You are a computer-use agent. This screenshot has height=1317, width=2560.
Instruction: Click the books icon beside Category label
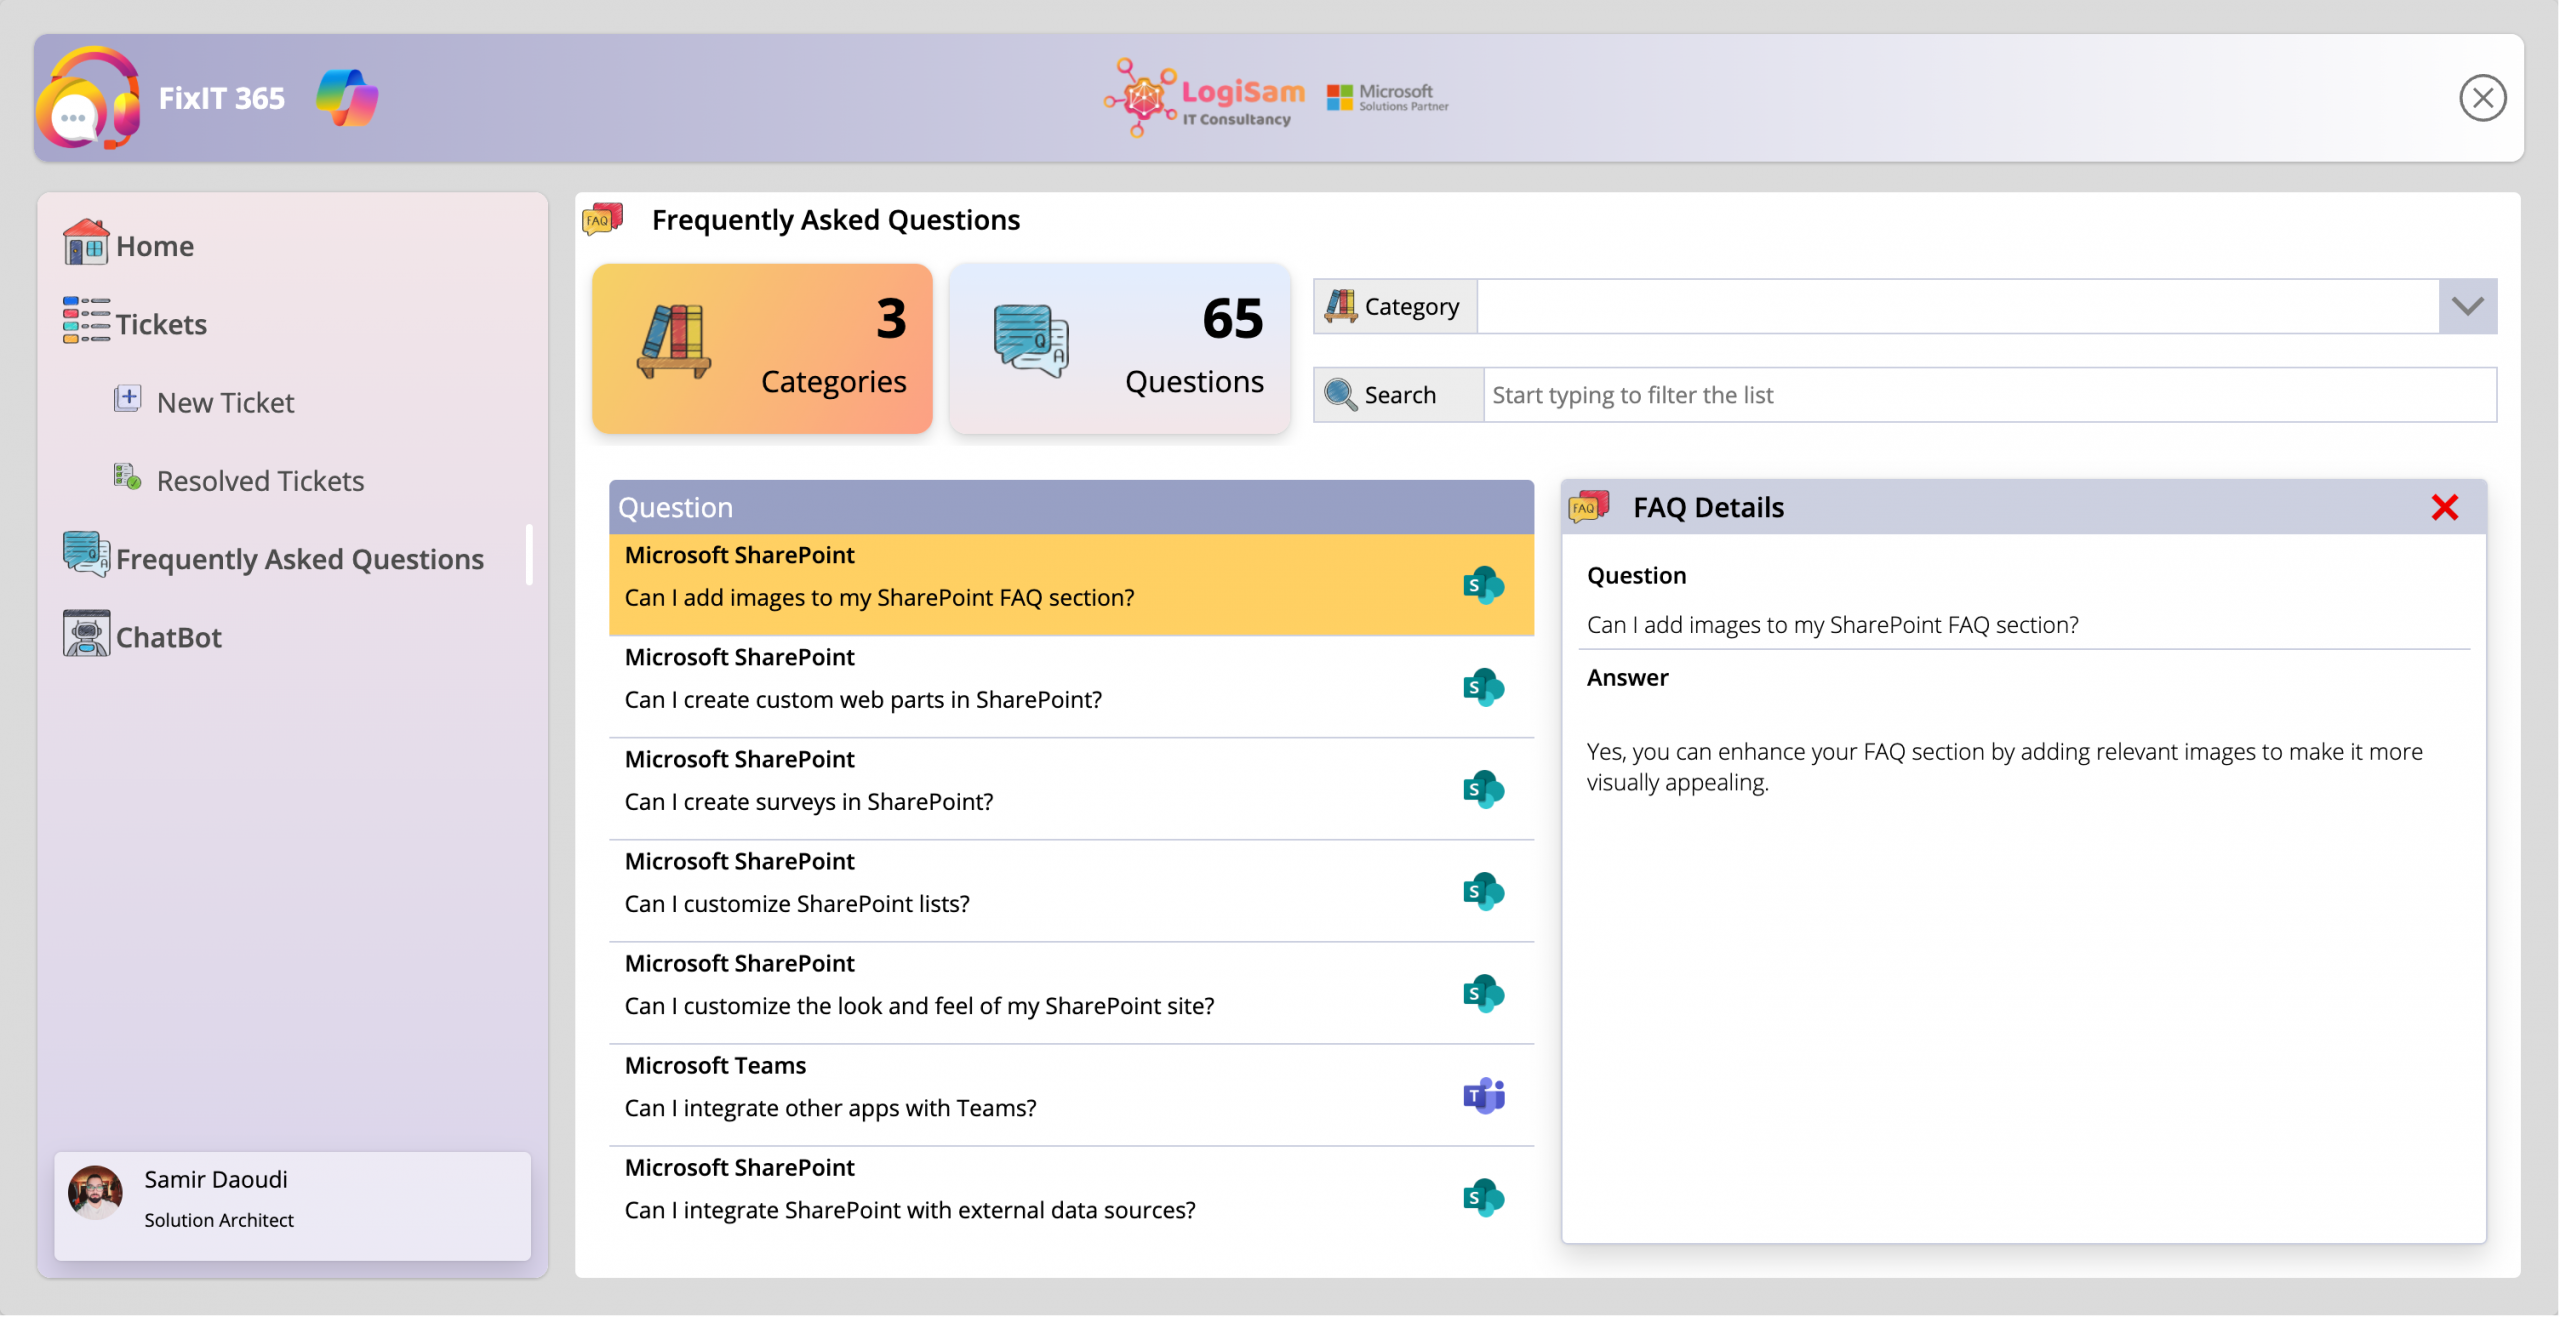click(x=1340, y=306)
